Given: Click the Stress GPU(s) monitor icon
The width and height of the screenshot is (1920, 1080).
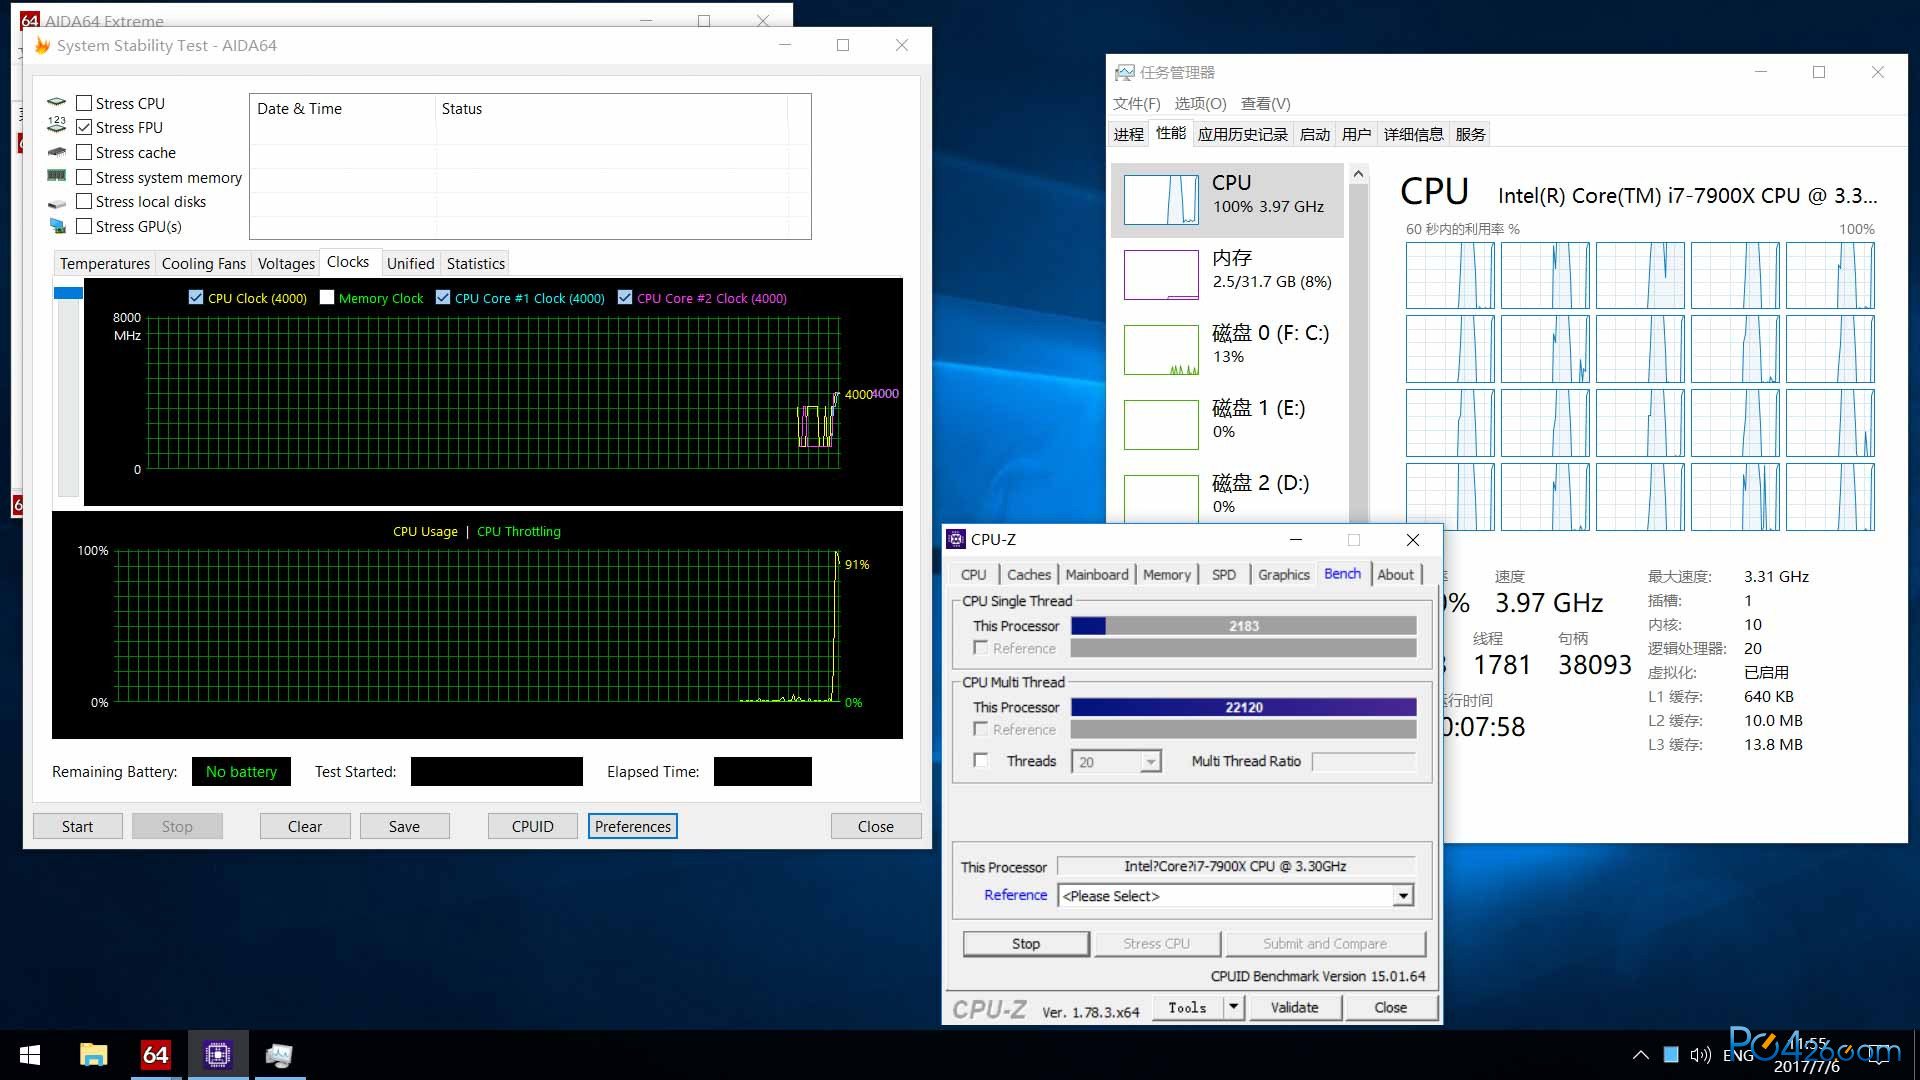Looking at the screenshot, I should 57,226.
